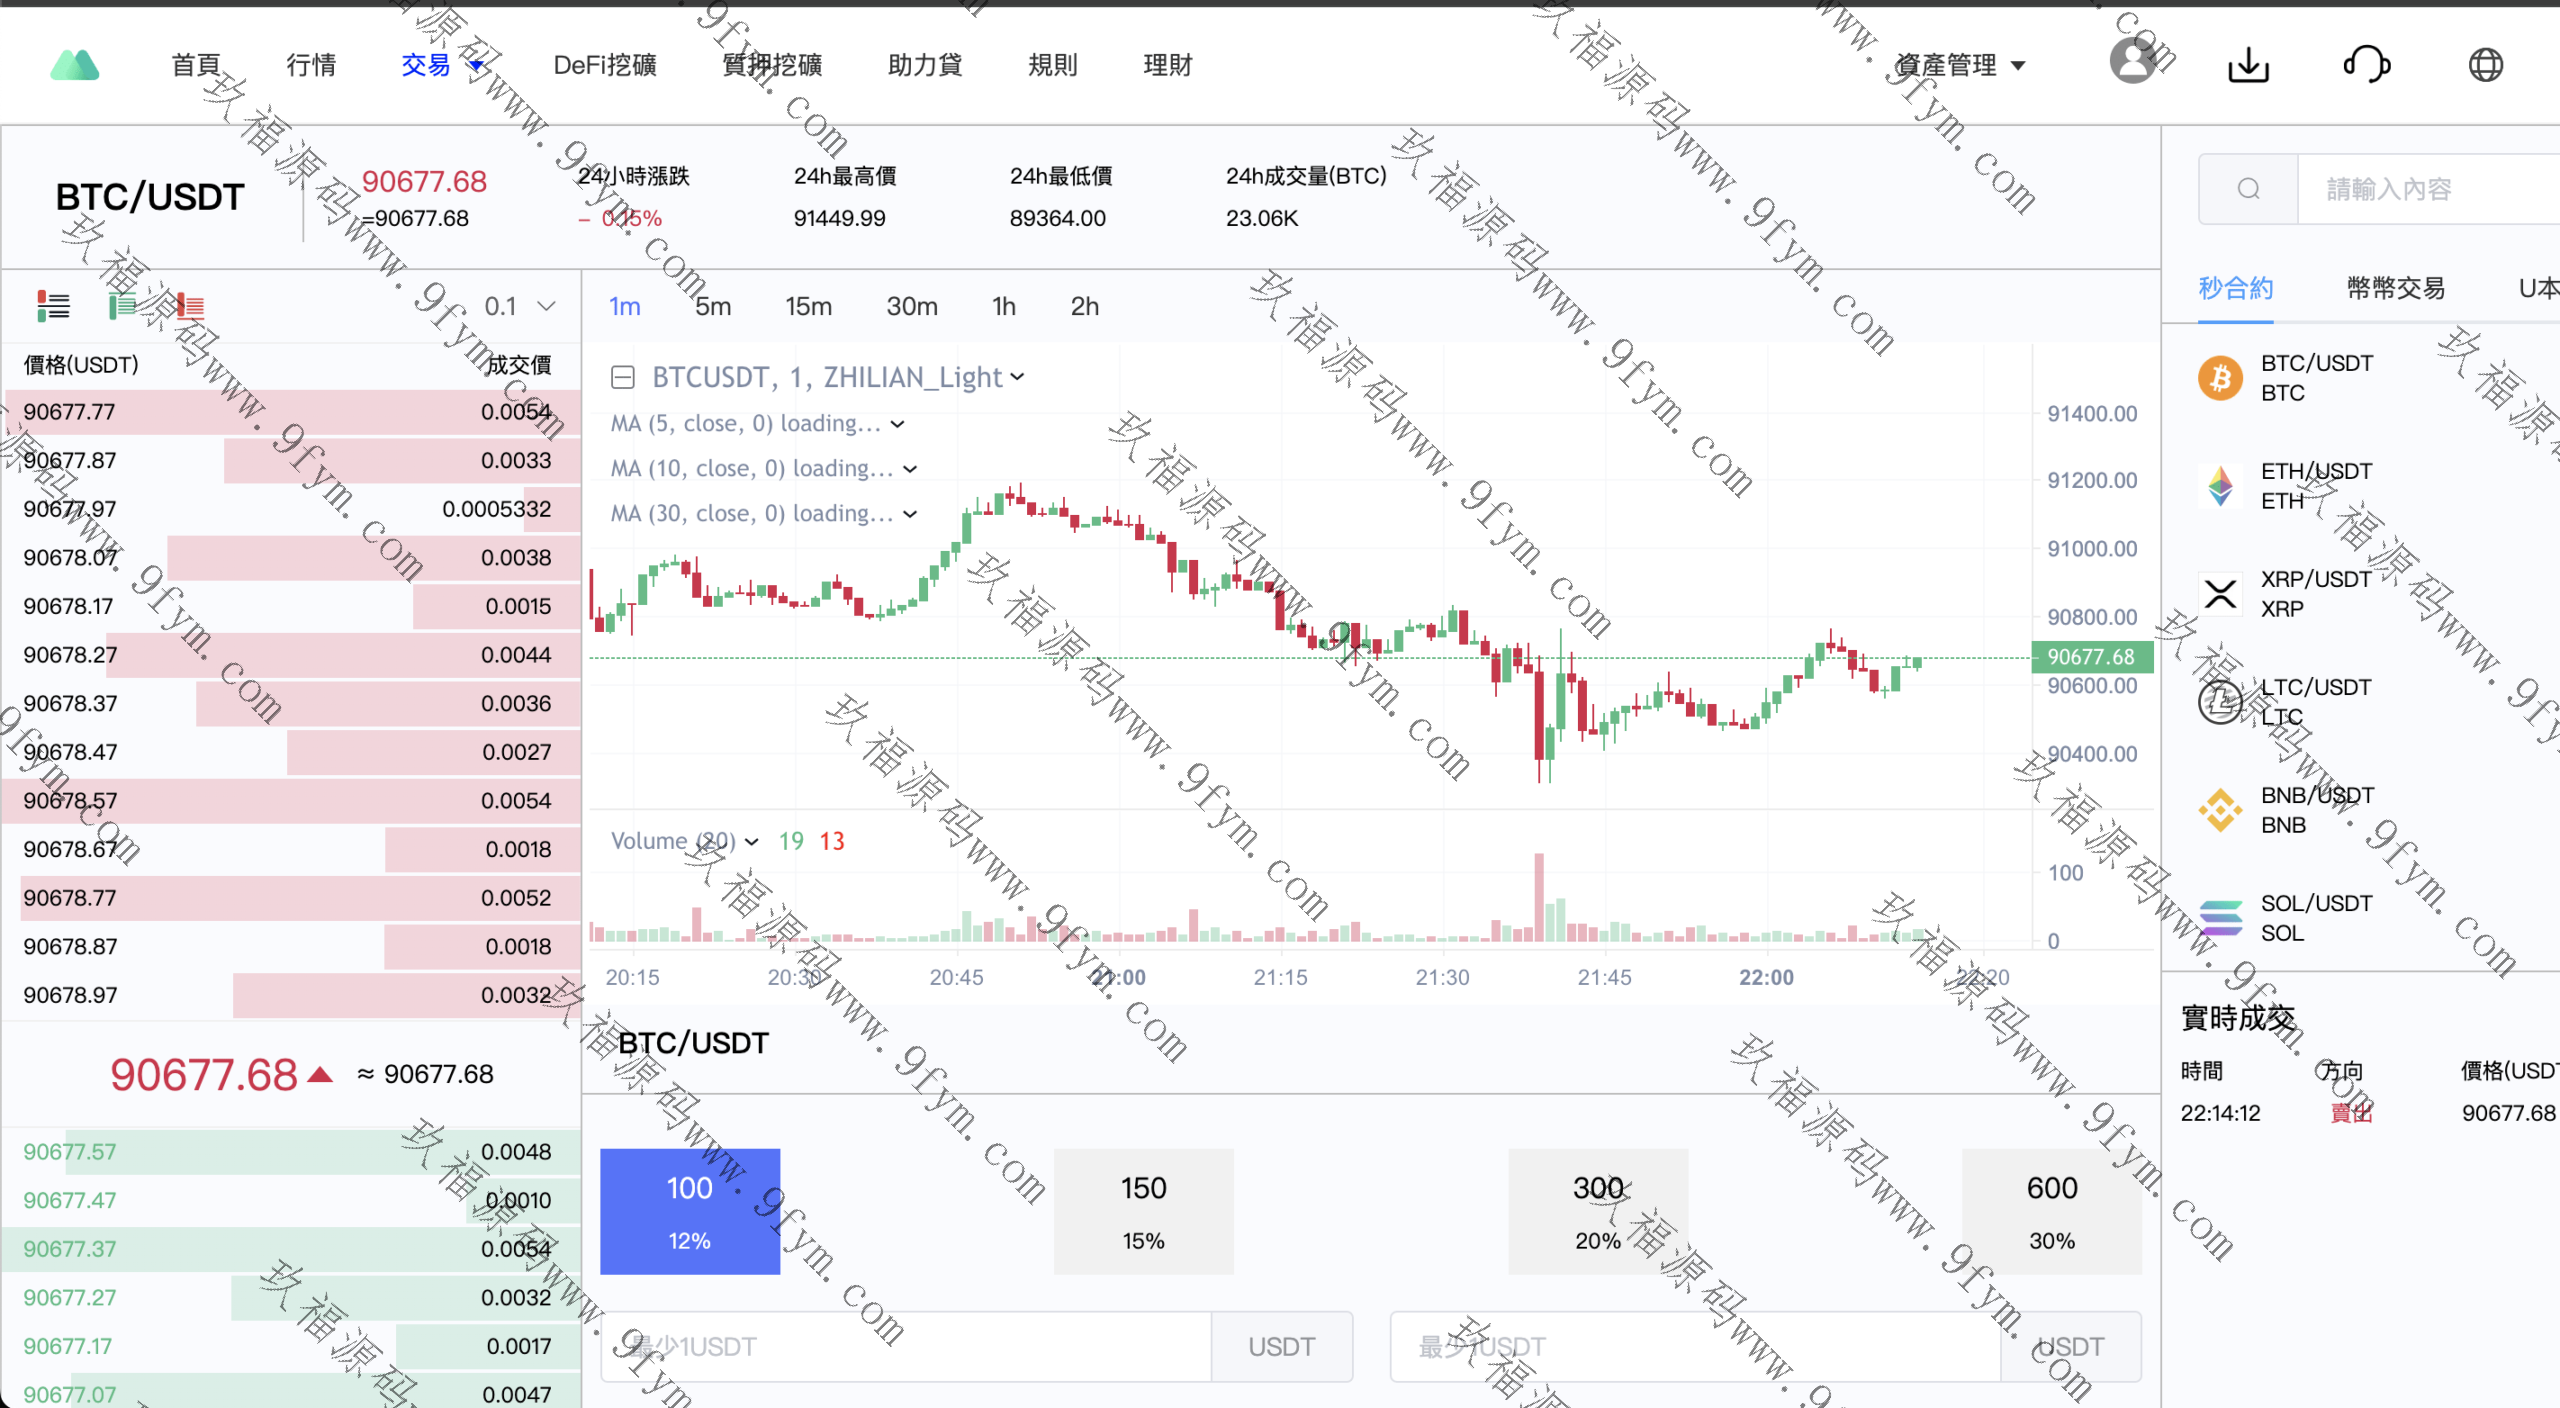This screenshot has width=2560, height=1408.
Task: Expand the 資產管理 dropdown menu
Action: coord(1960,65)
